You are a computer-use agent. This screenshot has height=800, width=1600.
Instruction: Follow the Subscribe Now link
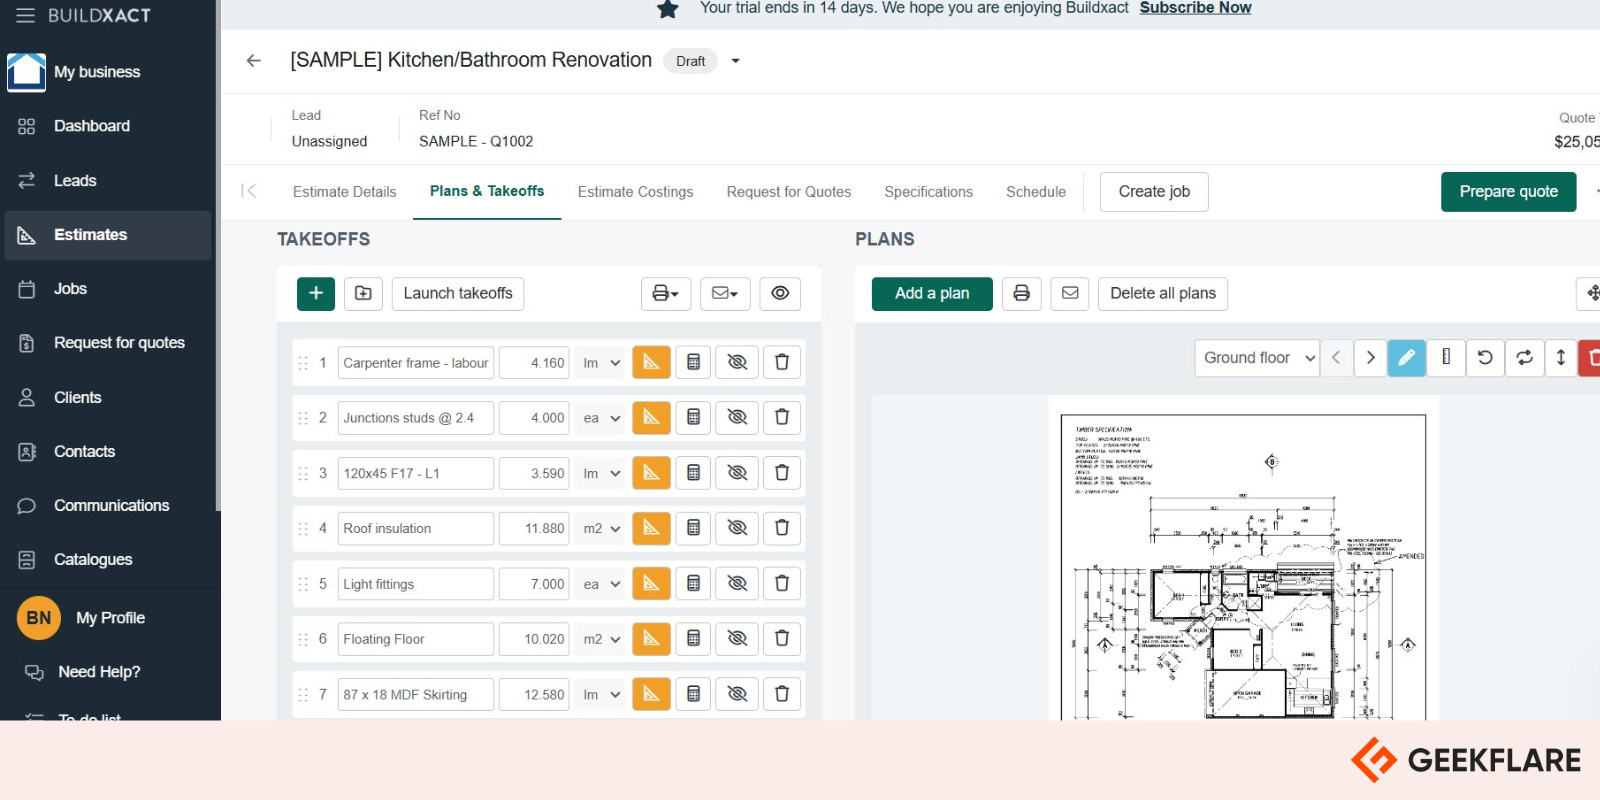[x=1195, y=8]
